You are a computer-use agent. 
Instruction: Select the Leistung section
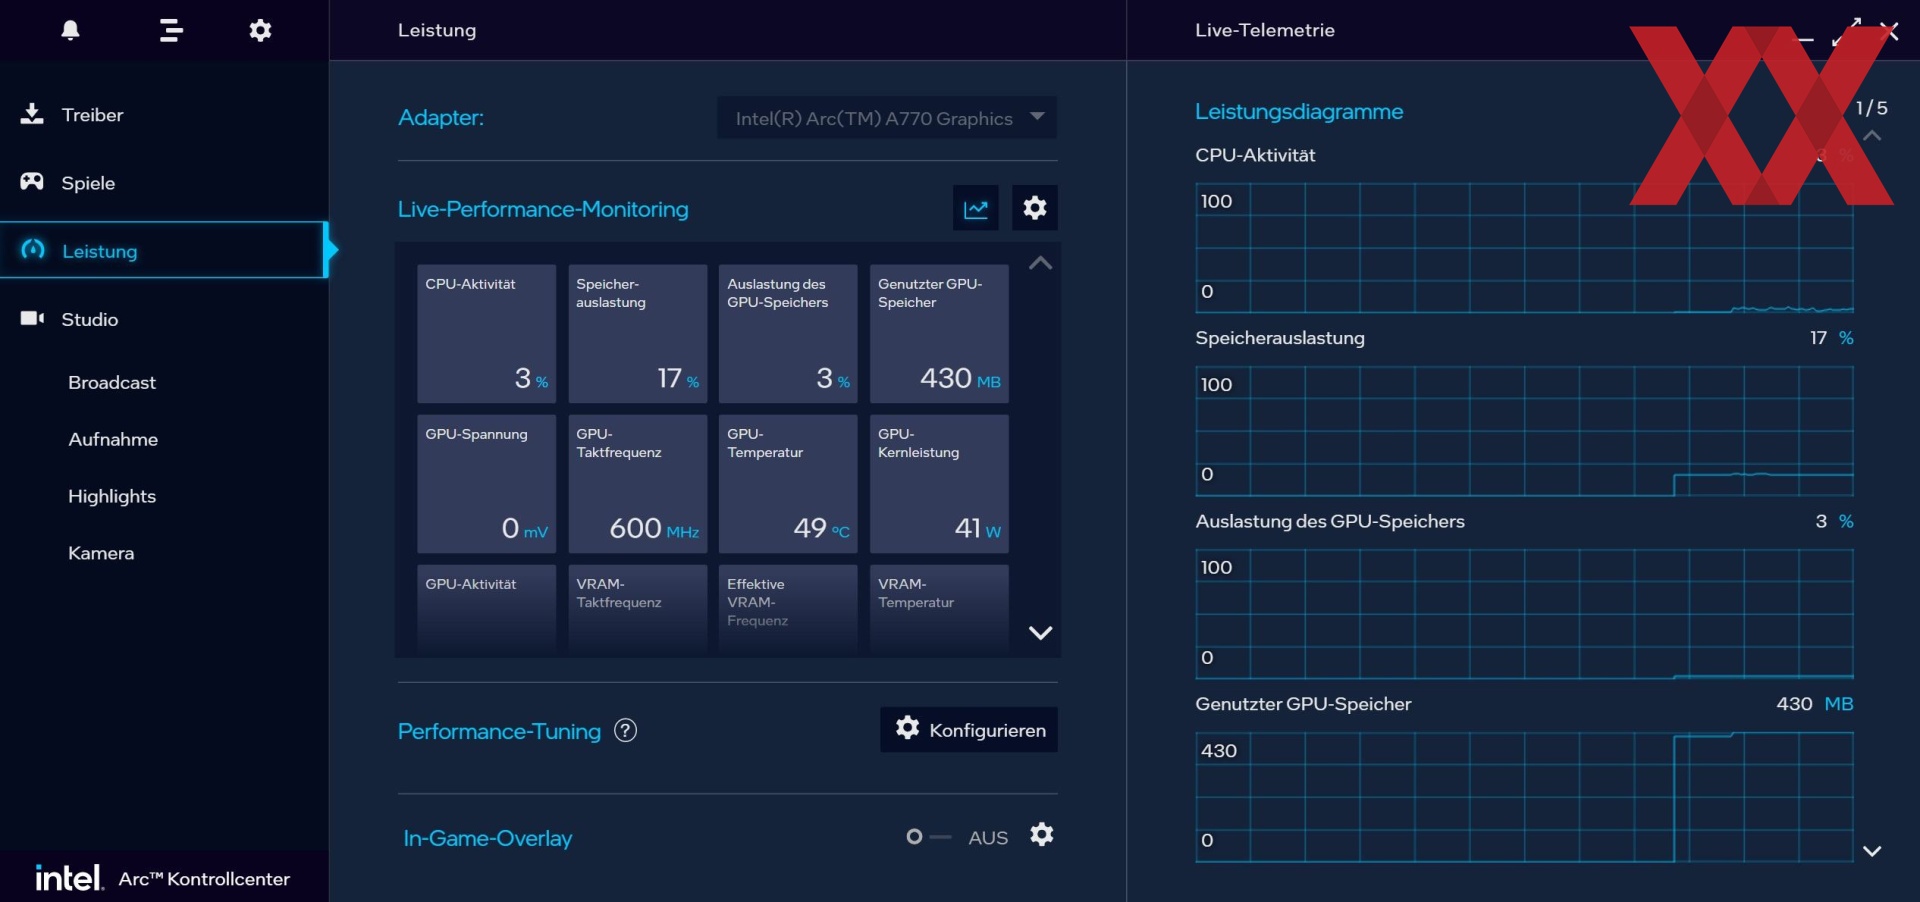(x=164, y=250)
